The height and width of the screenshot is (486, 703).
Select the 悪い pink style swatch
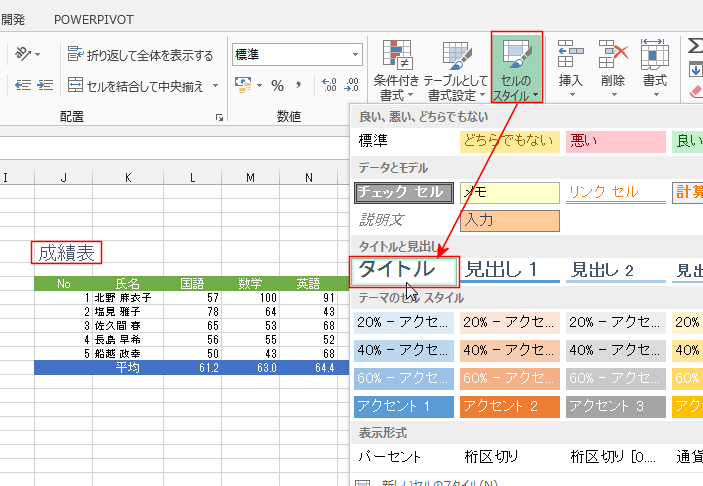point(612,141)
